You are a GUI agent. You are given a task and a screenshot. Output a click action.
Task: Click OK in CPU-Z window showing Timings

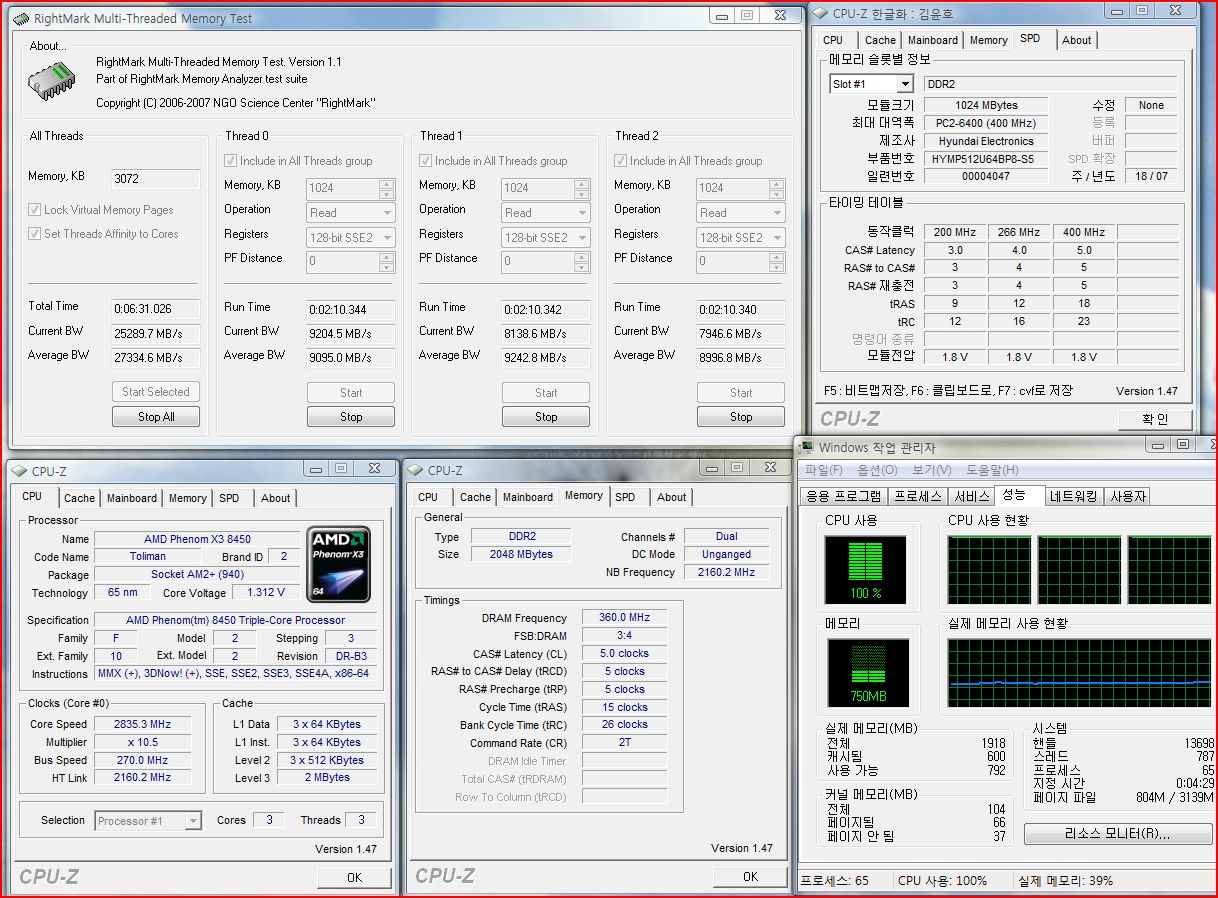coord(750,876)
